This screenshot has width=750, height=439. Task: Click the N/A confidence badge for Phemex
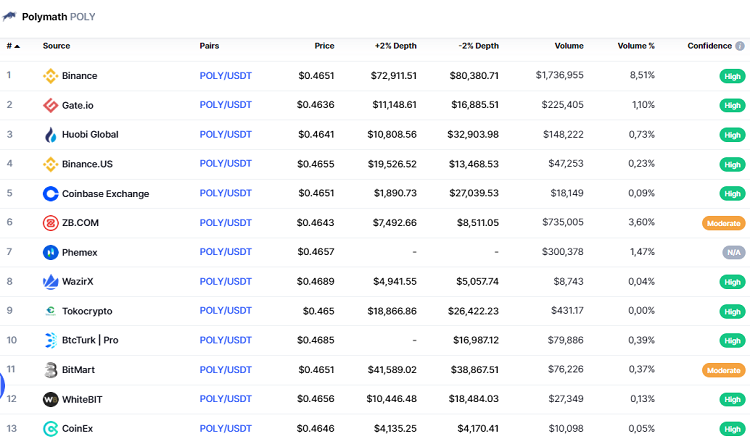[x=733, y=252]
